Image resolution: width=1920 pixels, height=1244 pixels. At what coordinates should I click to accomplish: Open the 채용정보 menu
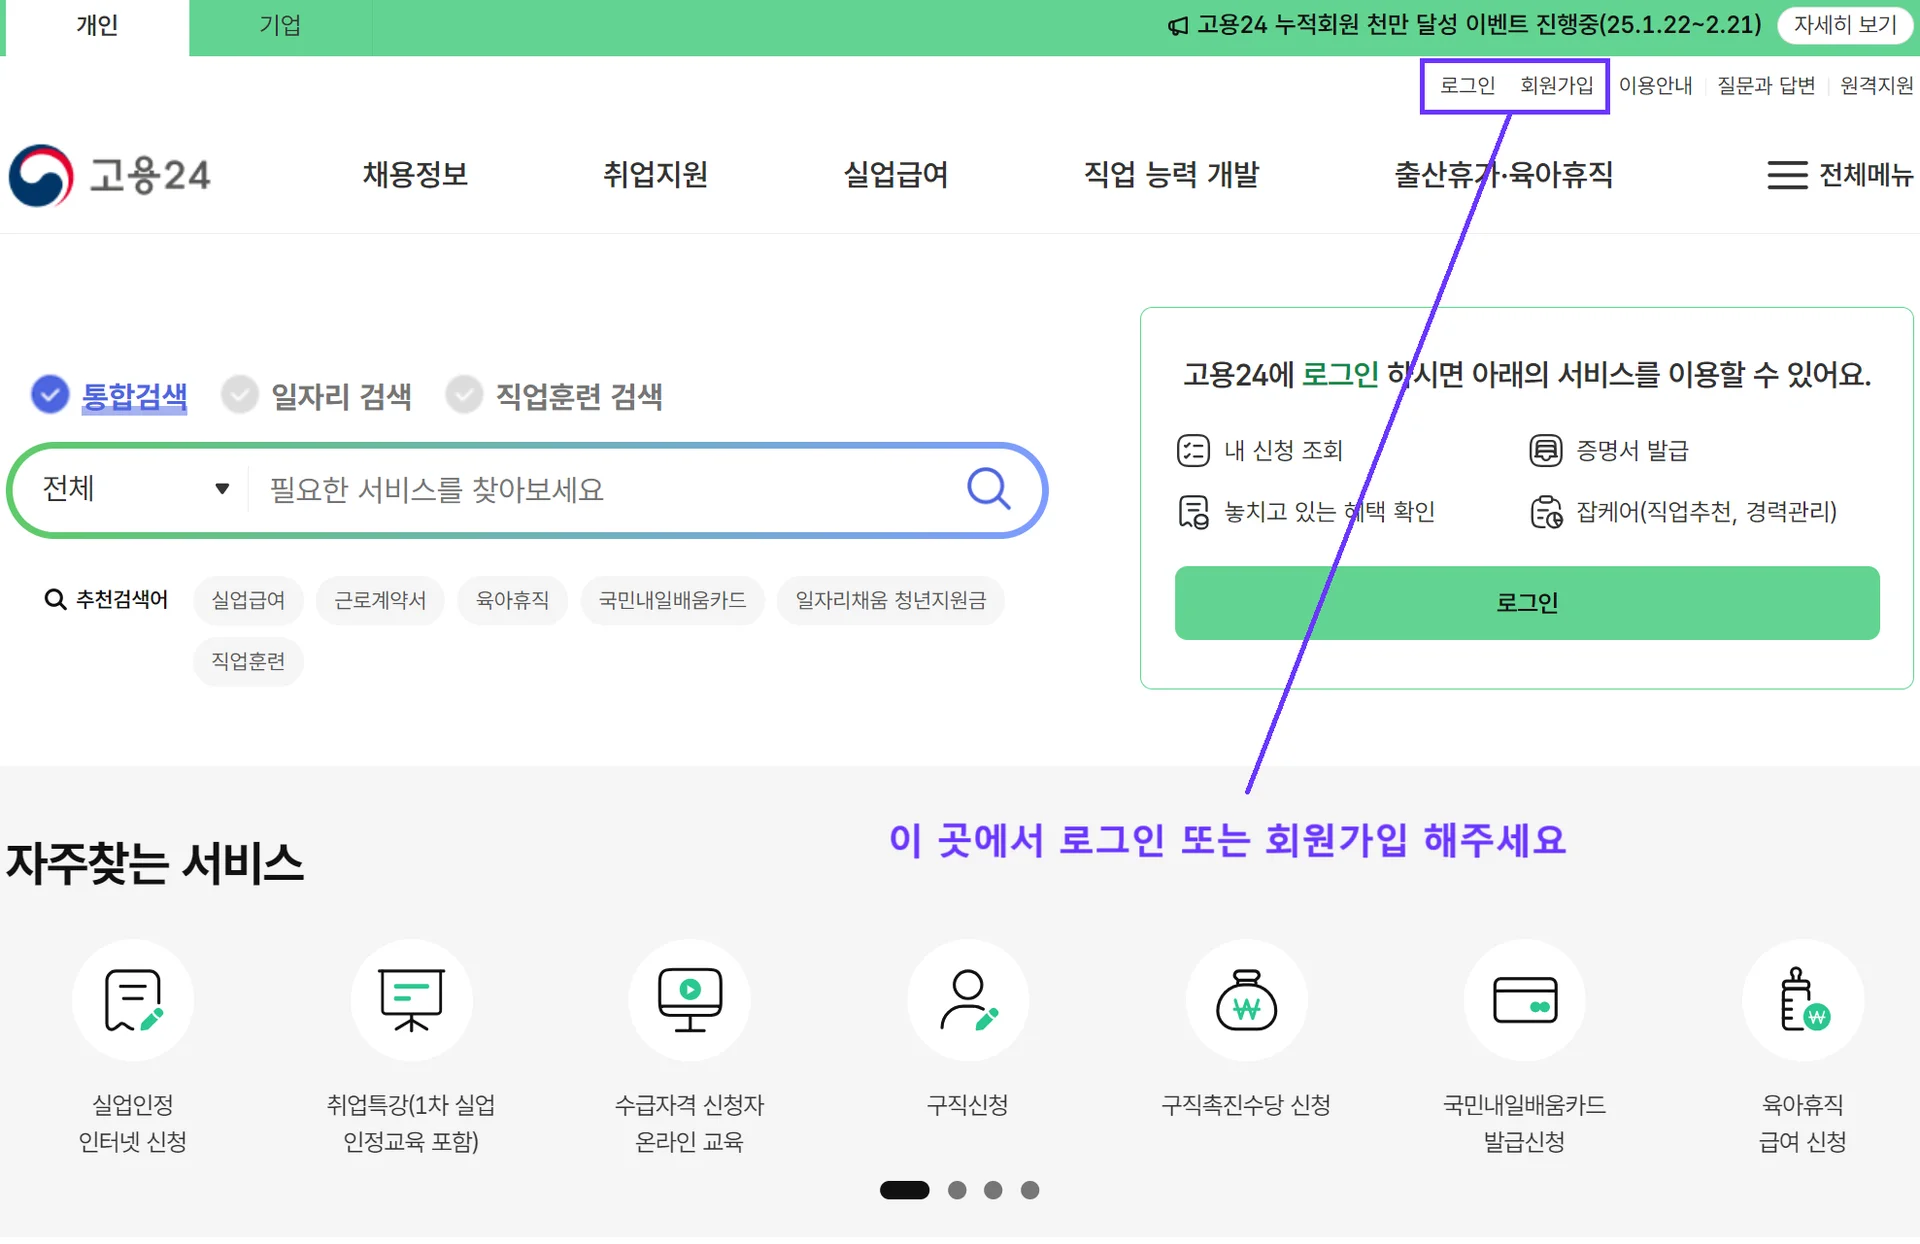[x=415, y=175]
